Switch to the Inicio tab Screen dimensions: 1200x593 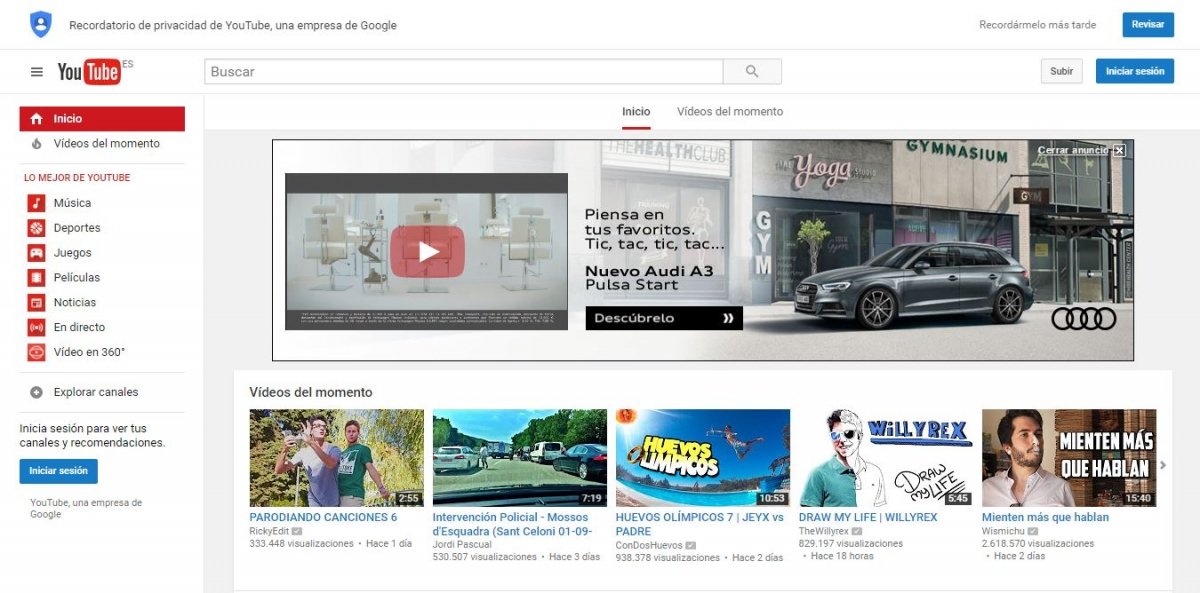pos(636,112)
